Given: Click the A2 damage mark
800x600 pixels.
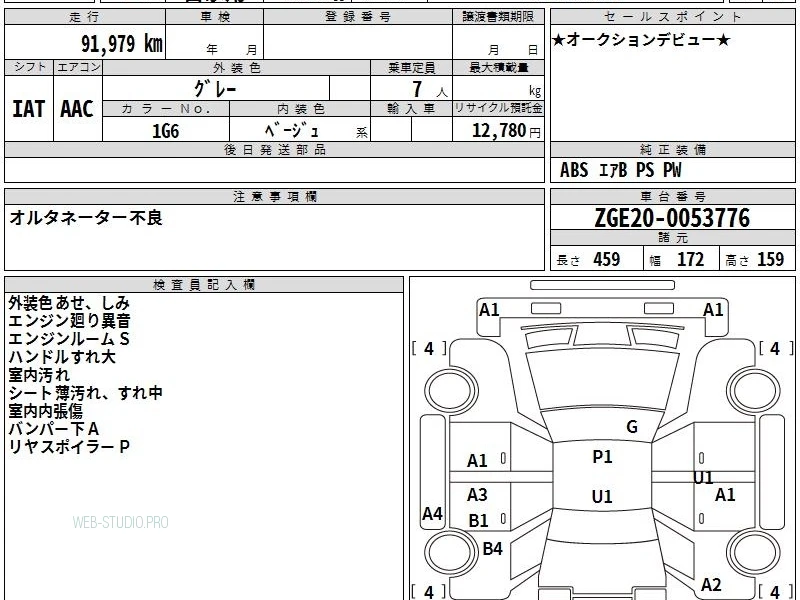Looking at the screenshot, I should point(711,585).
